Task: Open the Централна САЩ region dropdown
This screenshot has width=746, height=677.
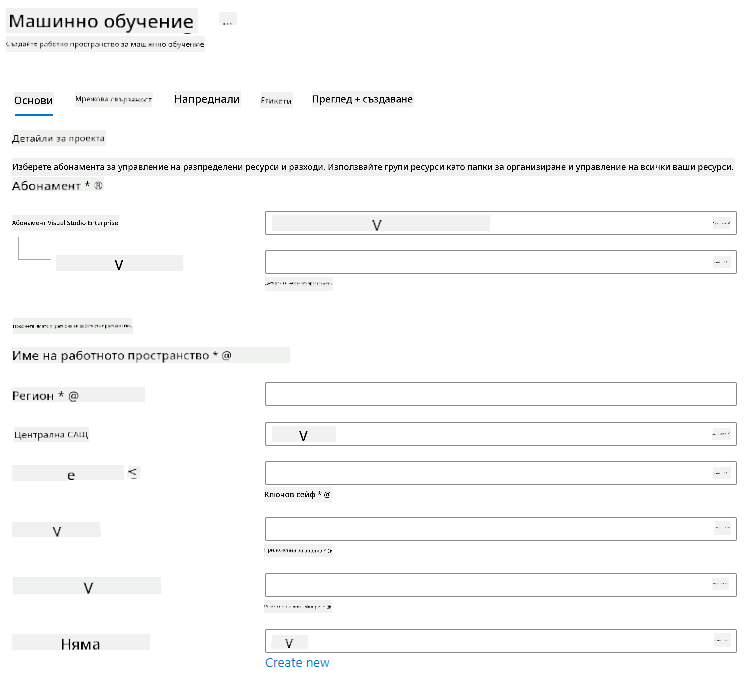Action: [x=501, y=434]
